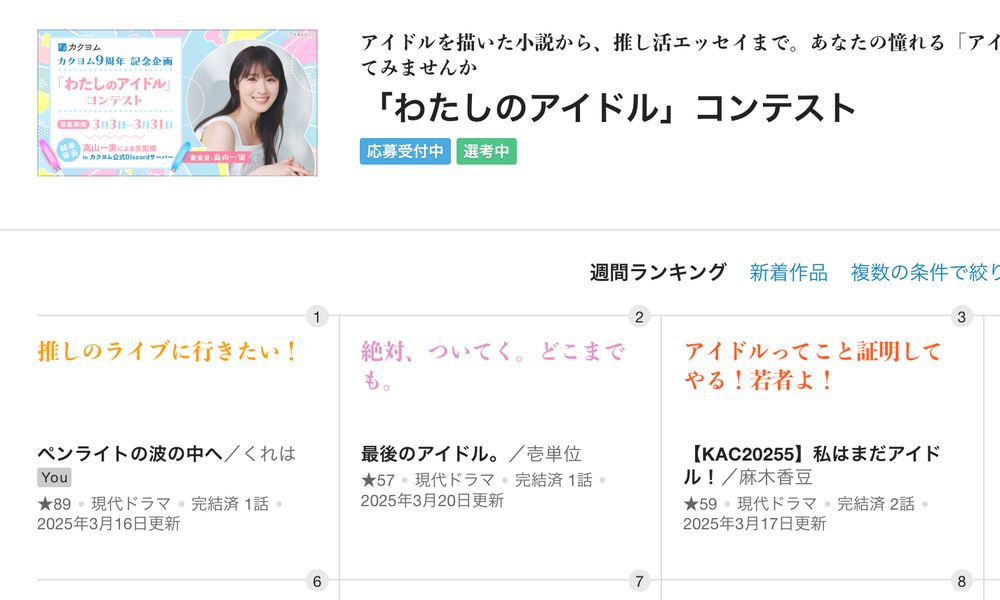Click the 選考中 green badge

[487, 152]
